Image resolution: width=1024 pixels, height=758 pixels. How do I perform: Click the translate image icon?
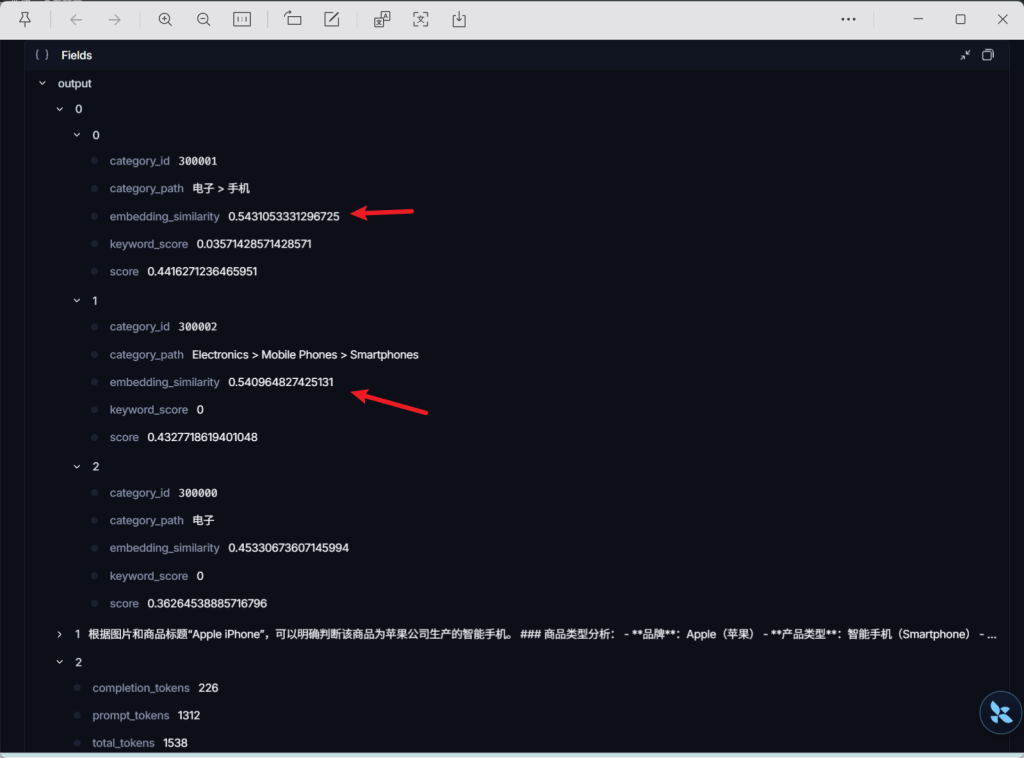coord(382,19)
